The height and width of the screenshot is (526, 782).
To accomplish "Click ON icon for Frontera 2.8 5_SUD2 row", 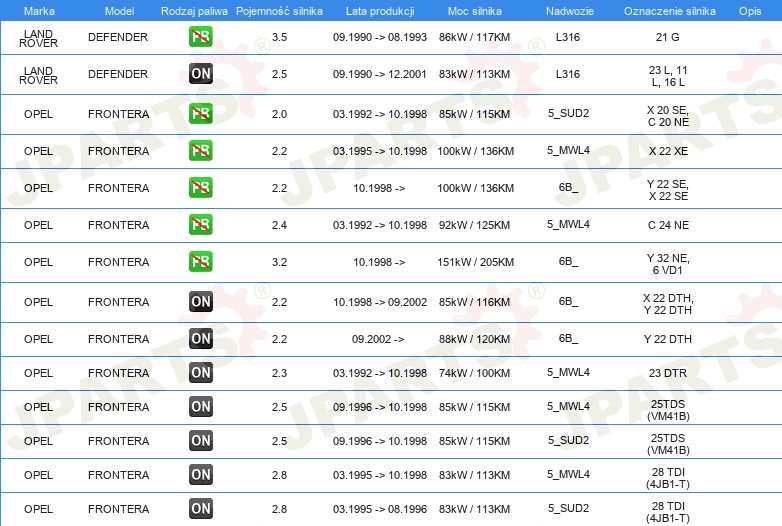I will (x=200, y=509).
